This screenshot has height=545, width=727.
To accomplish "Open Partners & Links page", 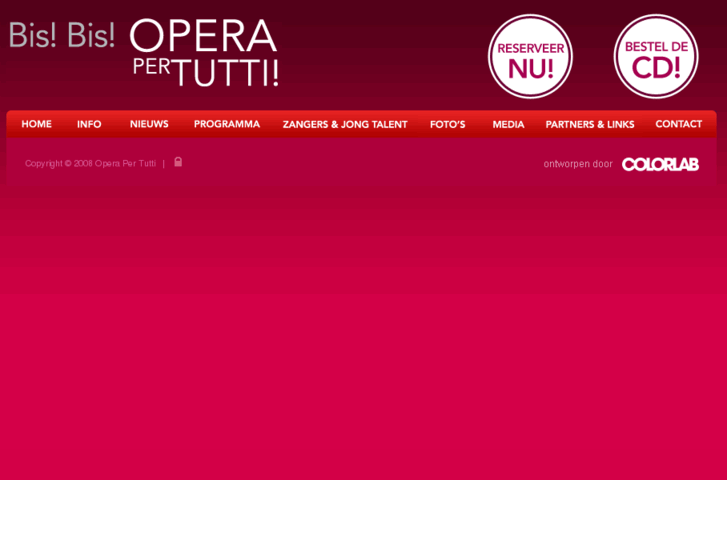I will [x=590, y=124].
